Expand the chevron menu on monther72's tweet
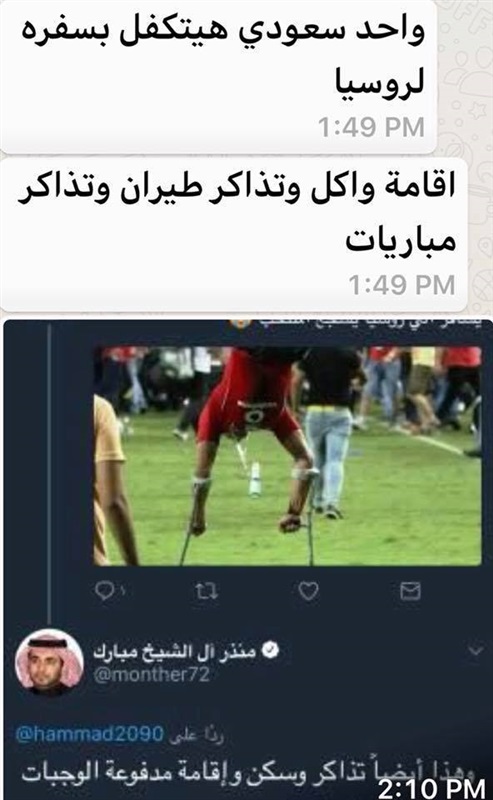The height and width of the screenshot is (800, 493). point(476,650)
